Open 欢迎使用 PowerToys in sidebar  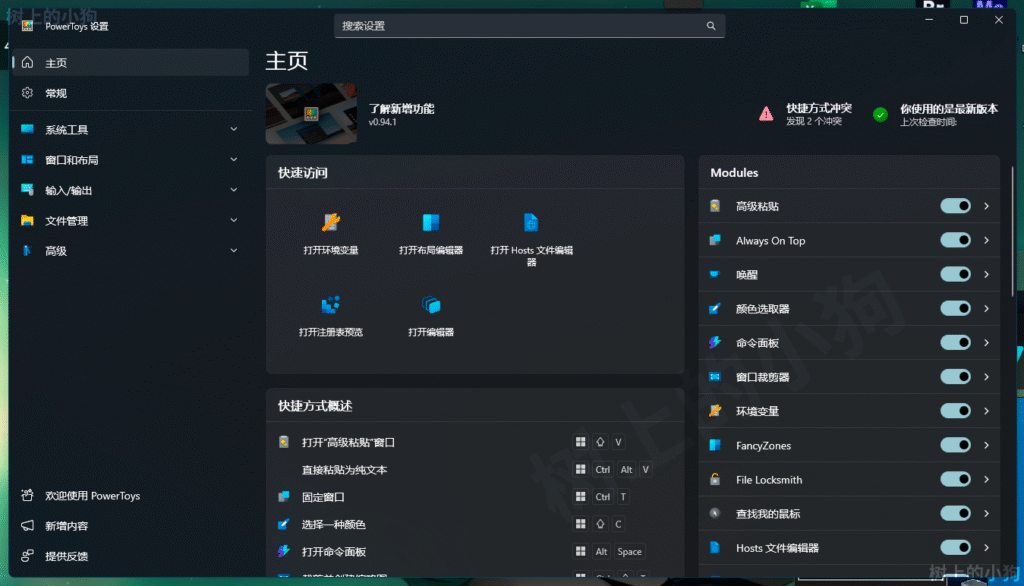(x=131, y=495)
